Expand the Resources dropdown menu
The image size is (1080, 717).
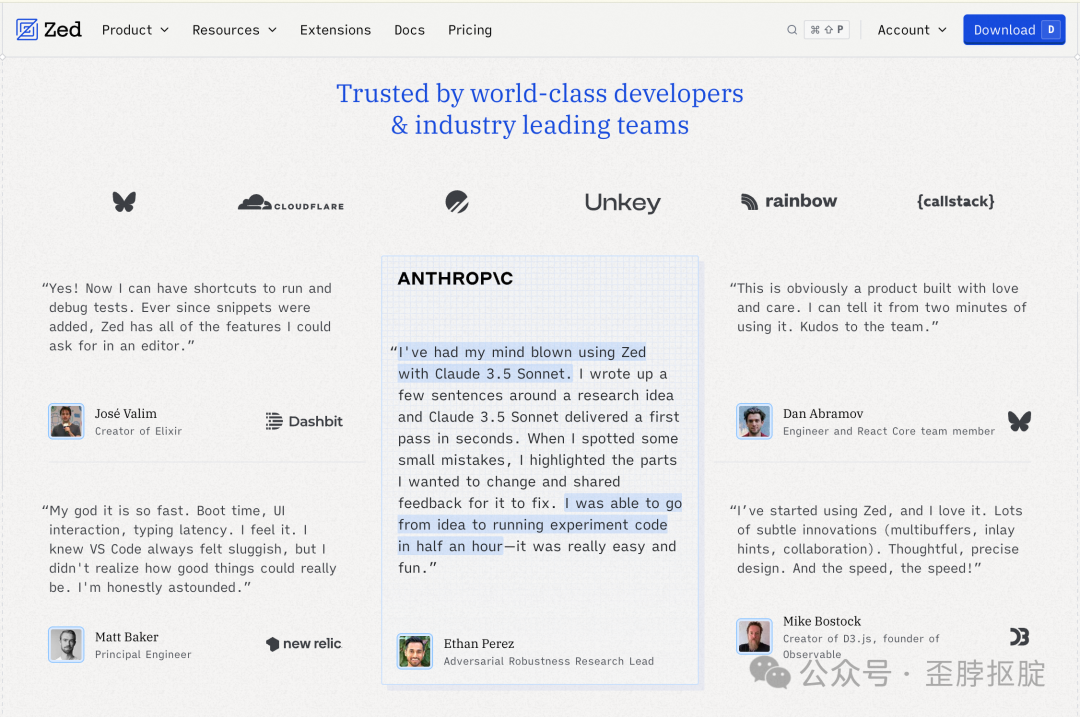[234, 30]
